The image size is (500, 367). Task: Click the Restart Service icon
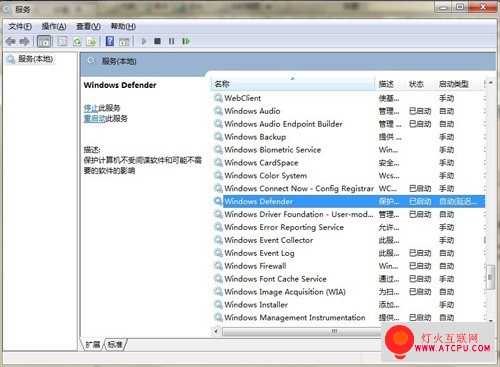(186, 41)
